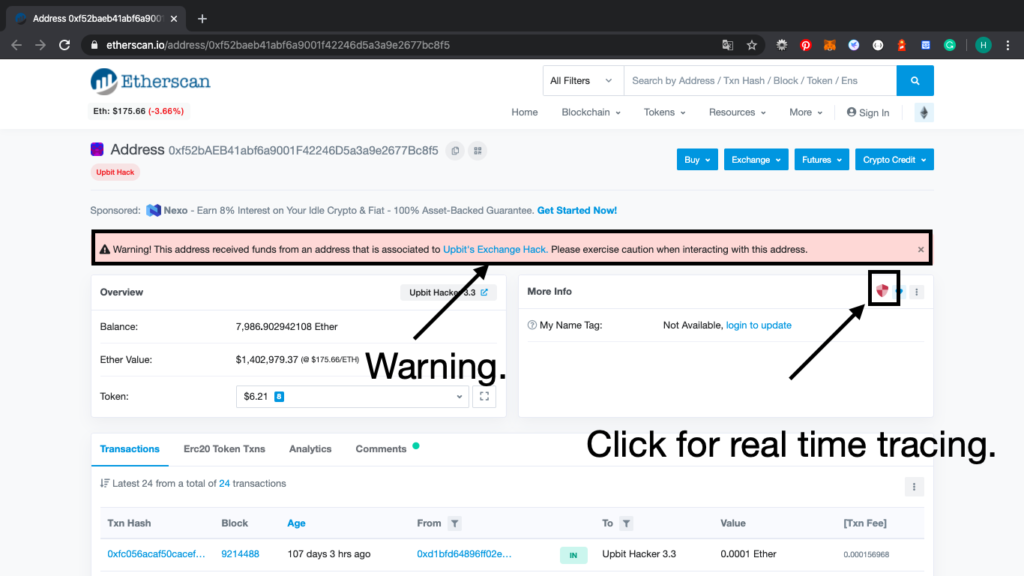This screenshot has height=576, width=1024.
Task: Open the Futures dropdown button
Action: tap(822, 160)
